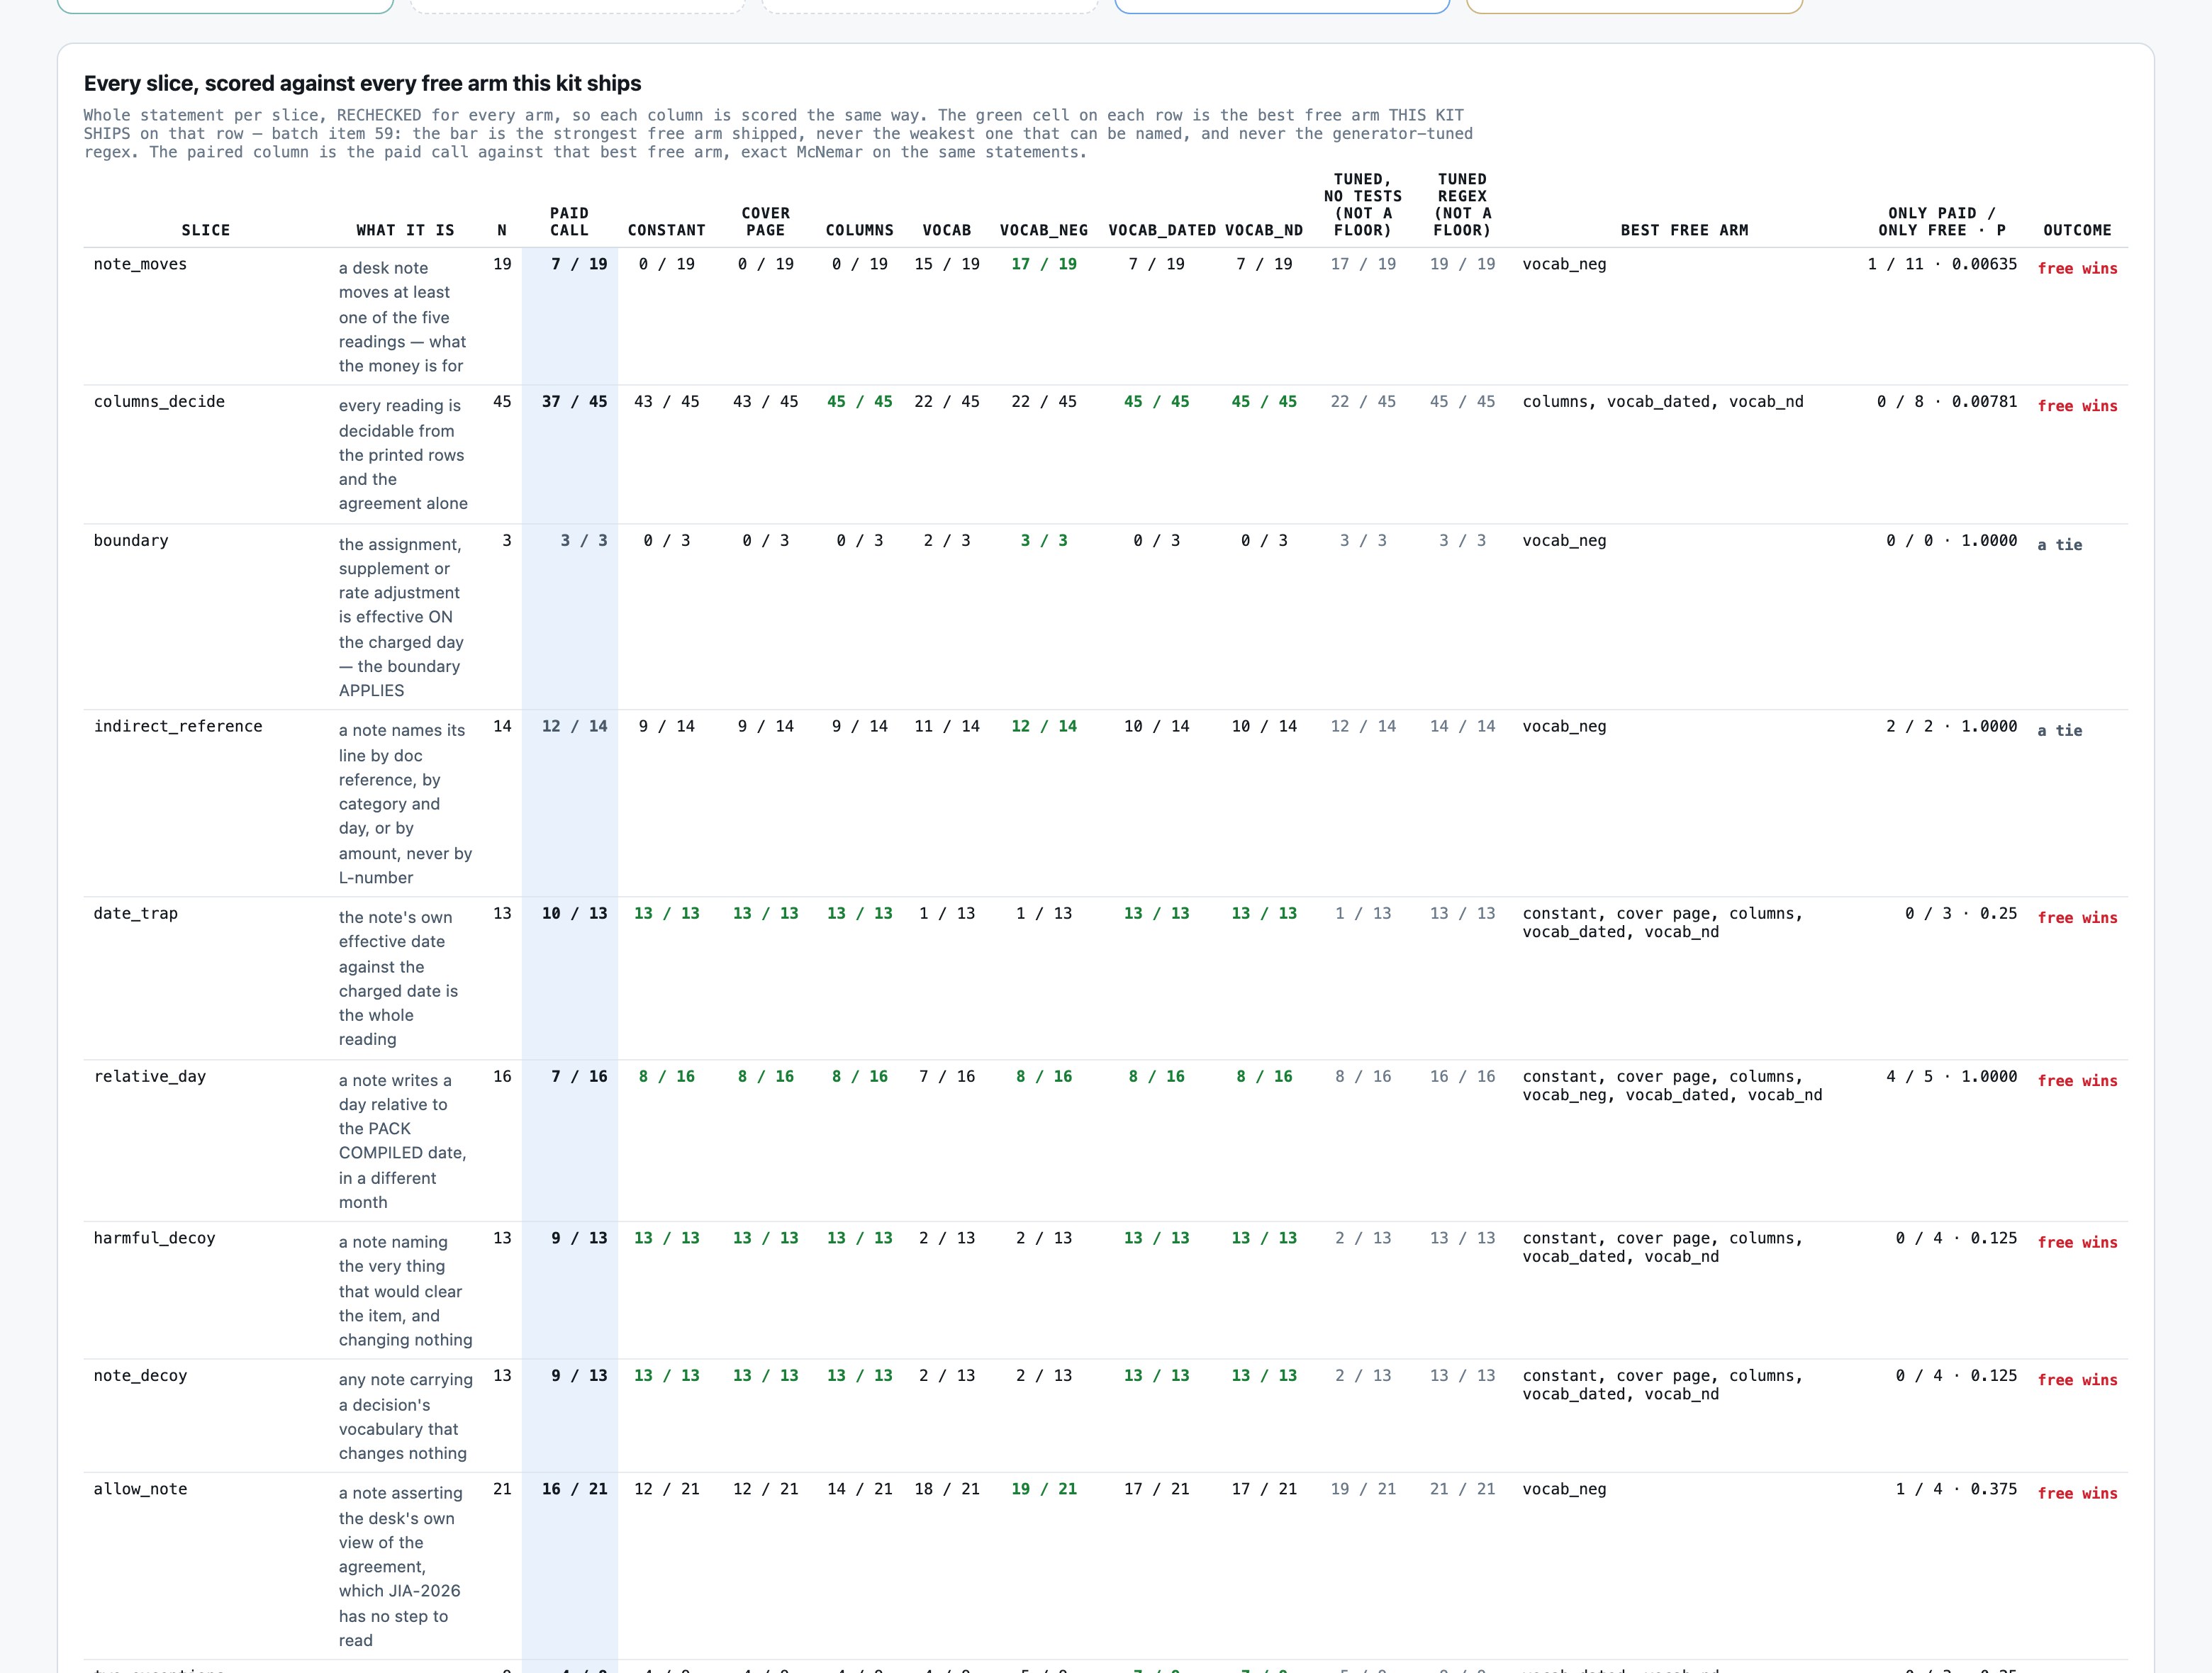This screenshot has height=1673, width=2212.
Task: Select the harmful_decoy slice name
Action: pos(154,1238)
